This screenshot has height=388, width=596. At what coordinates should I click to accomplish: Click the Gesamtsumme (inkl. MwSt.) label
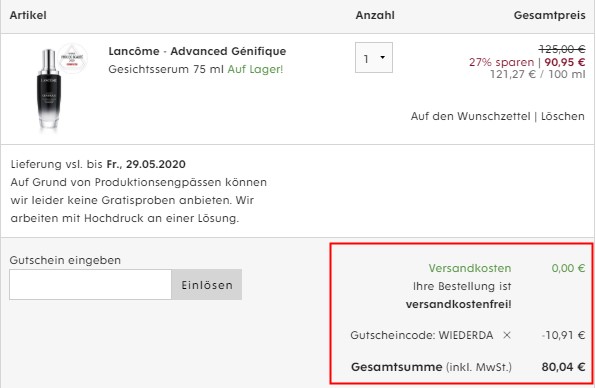[x=431, y=367]
